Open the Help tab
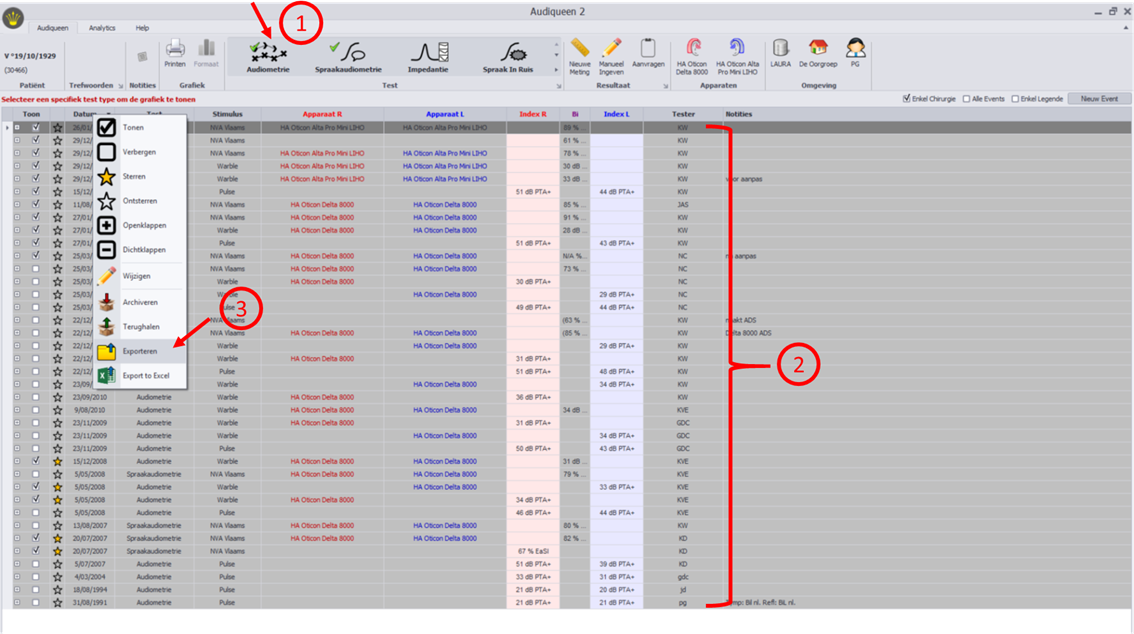Screen dimensions: 1134x634 click(x=142, y=28)
